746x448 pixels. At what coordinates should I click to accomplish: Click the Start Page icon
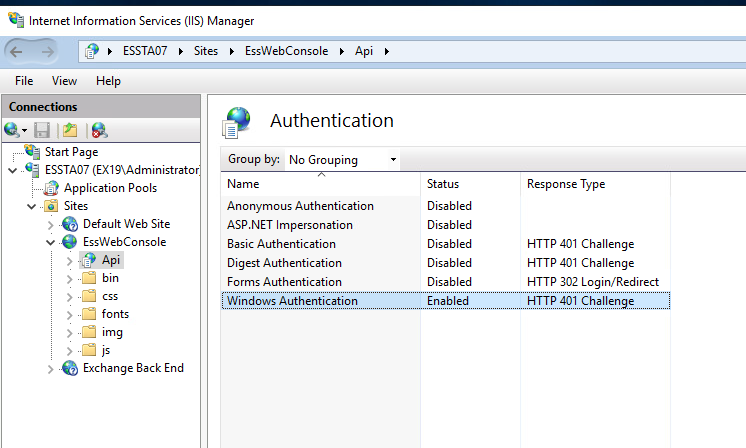coord(32,152)
